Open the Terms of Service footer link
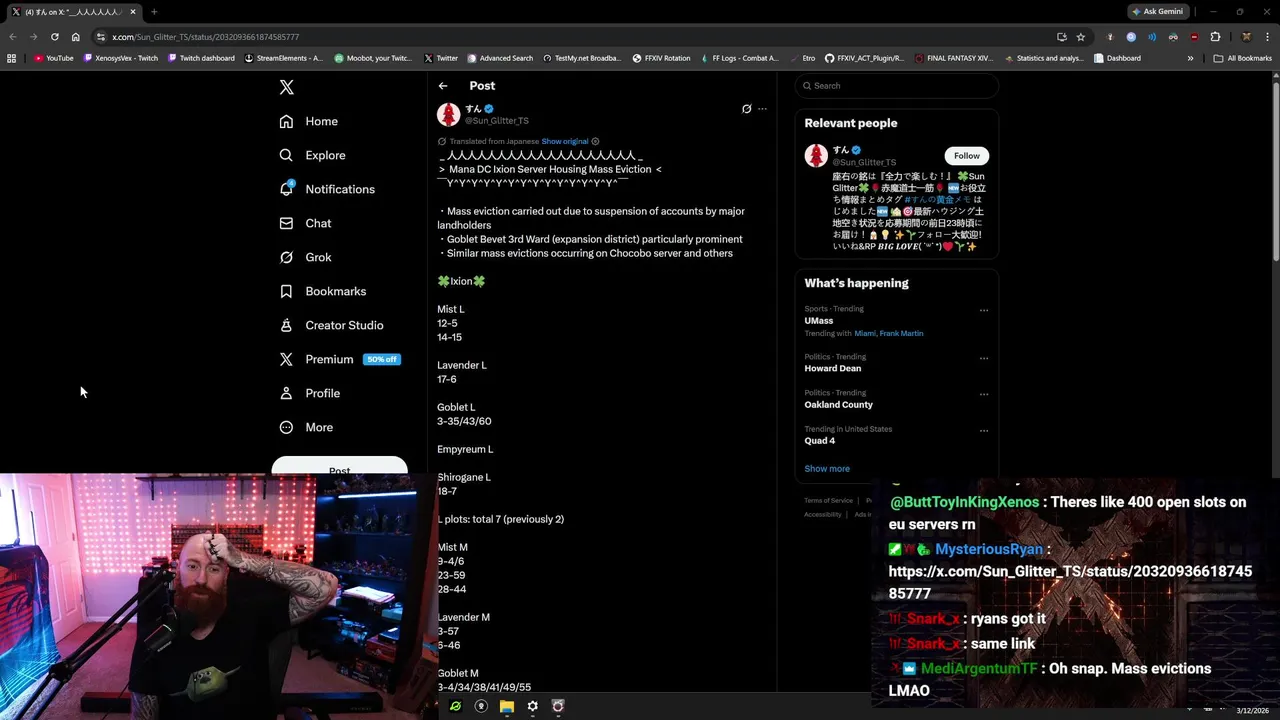Screen dimensions: 1280x720 (828, 501)
